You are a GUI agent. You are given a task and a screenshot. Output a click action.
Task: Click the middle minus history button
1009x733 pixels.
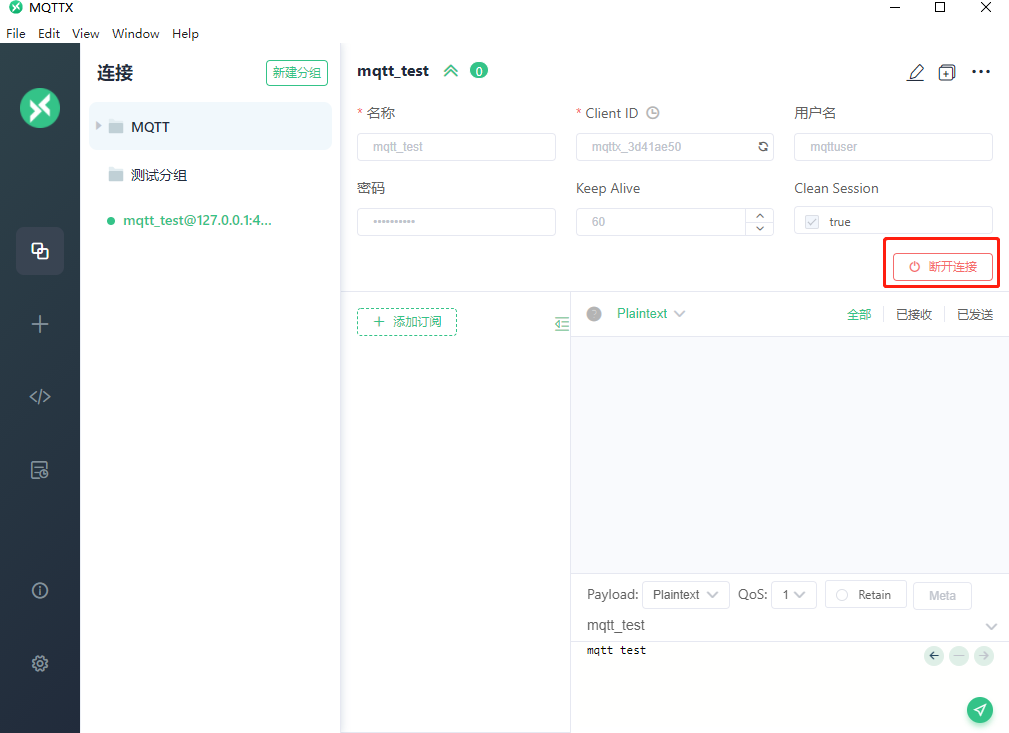959,656
